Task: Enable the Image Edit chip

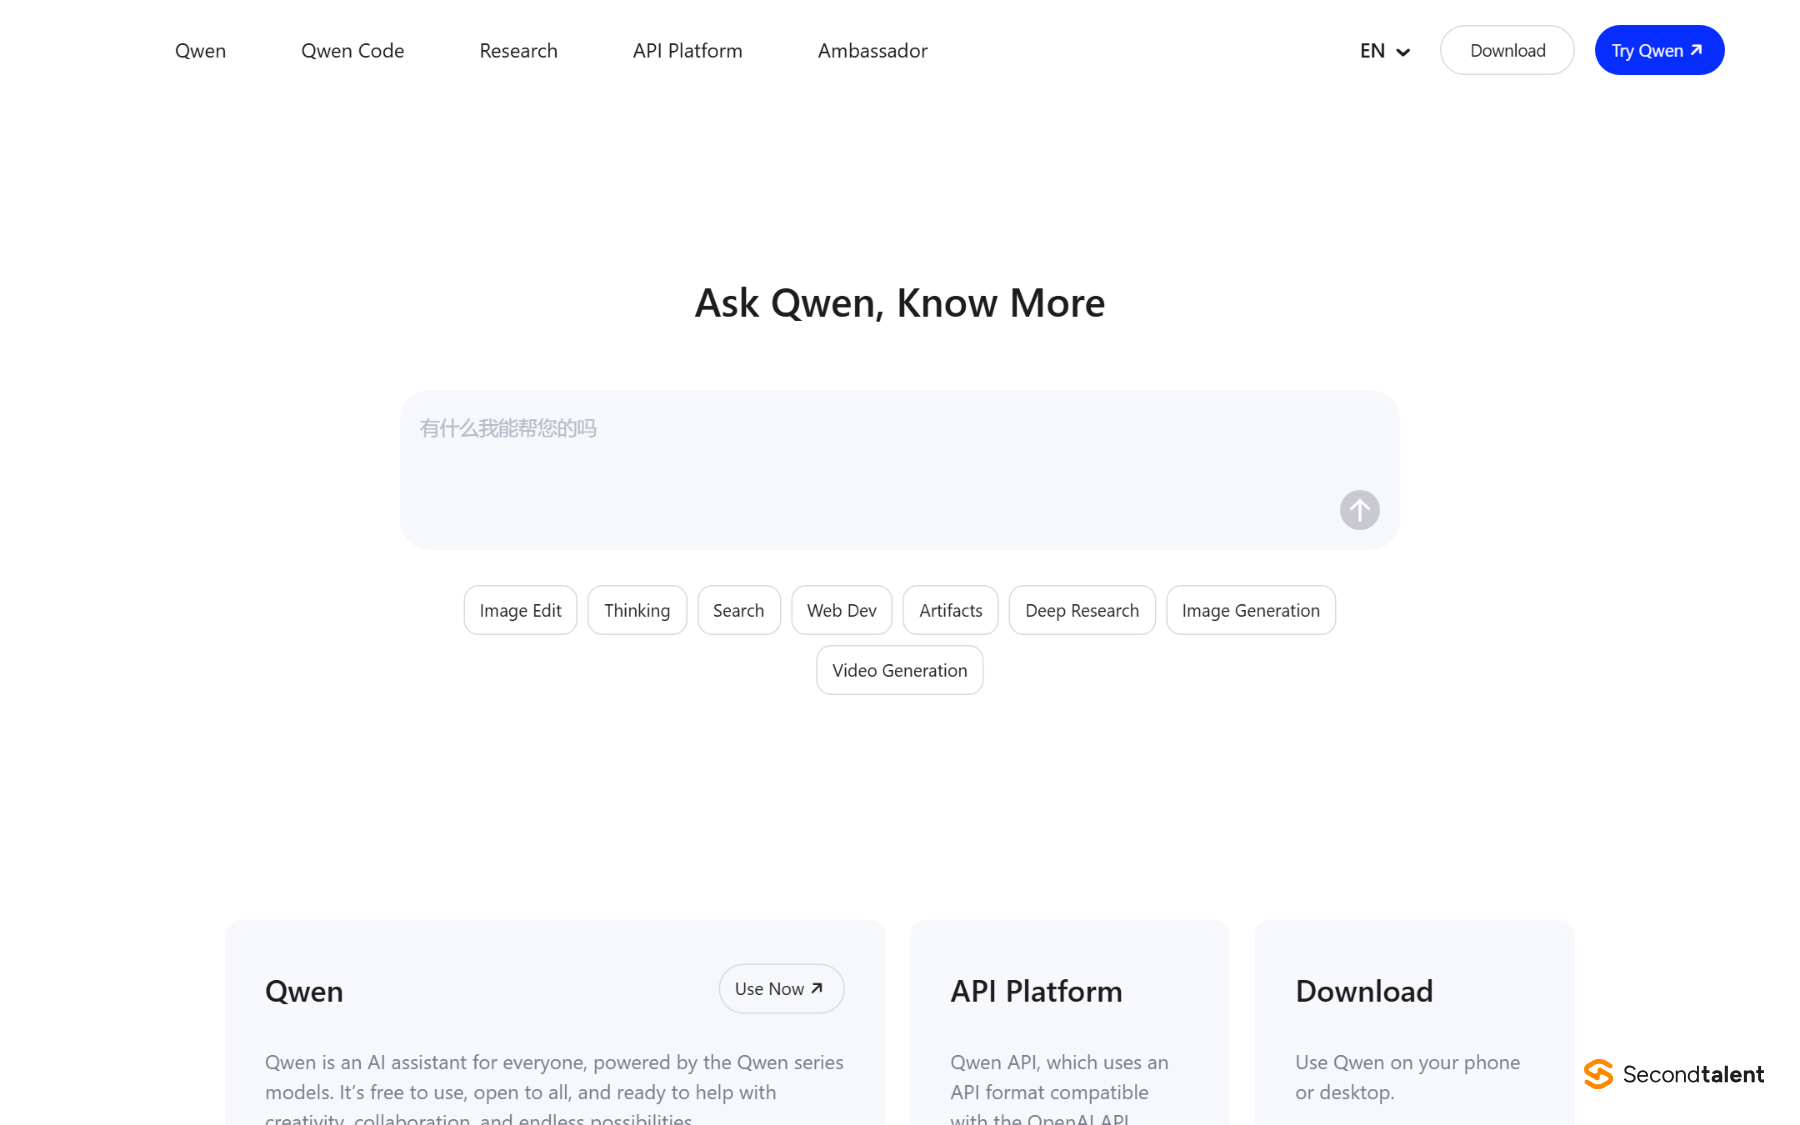Action: point(520,610)
